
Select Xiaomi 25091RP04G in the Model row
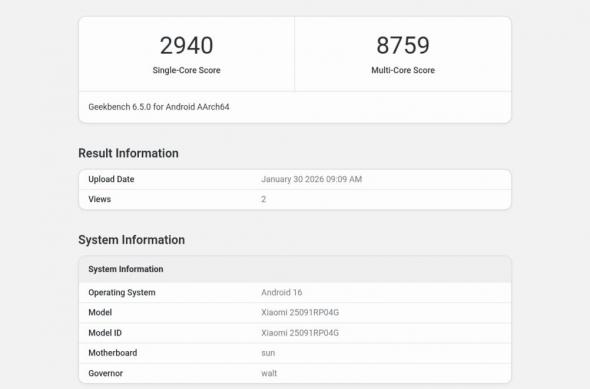coord(300,312)
